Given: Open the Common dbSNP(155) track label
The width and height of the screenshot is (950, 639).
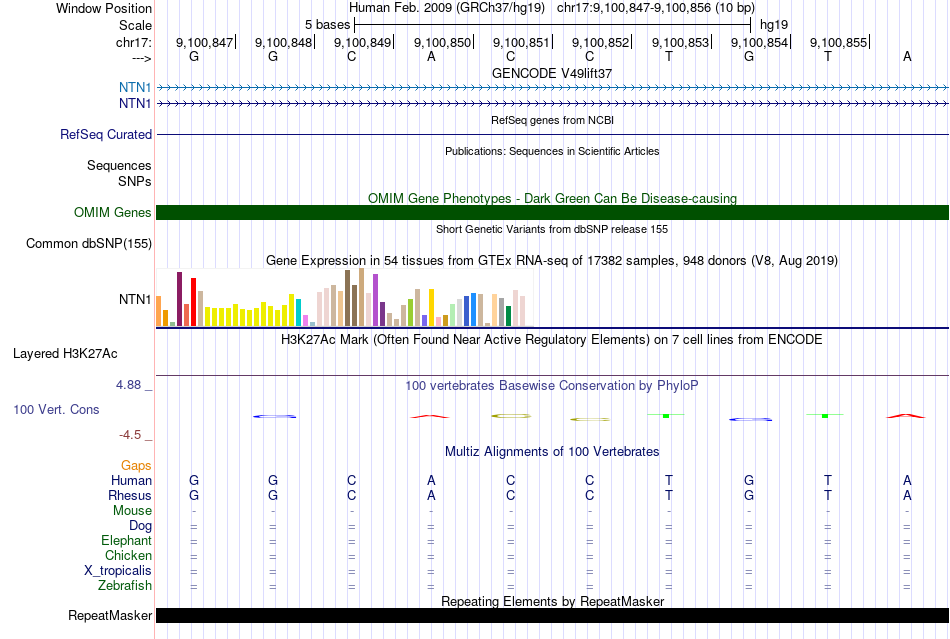Looking at the screenshot, I should [x=88, y=243].
